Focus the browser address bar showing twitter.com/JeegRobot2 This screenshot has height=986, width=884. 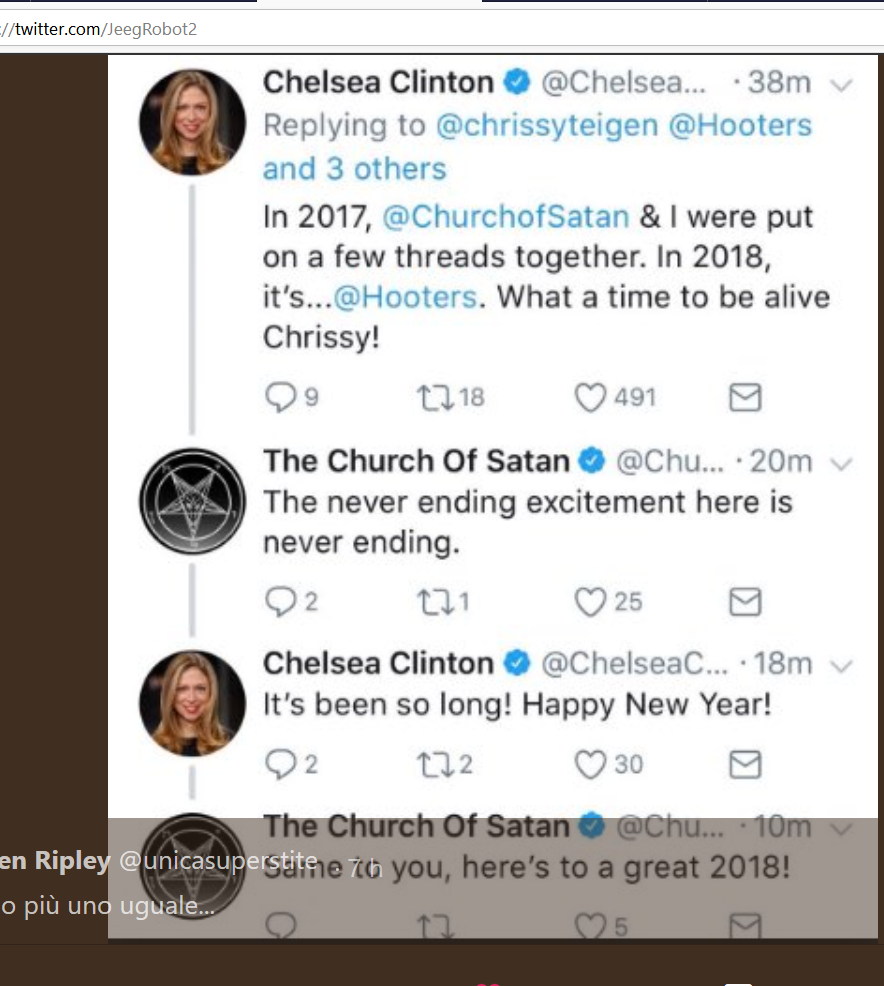(x=400, y=29)
